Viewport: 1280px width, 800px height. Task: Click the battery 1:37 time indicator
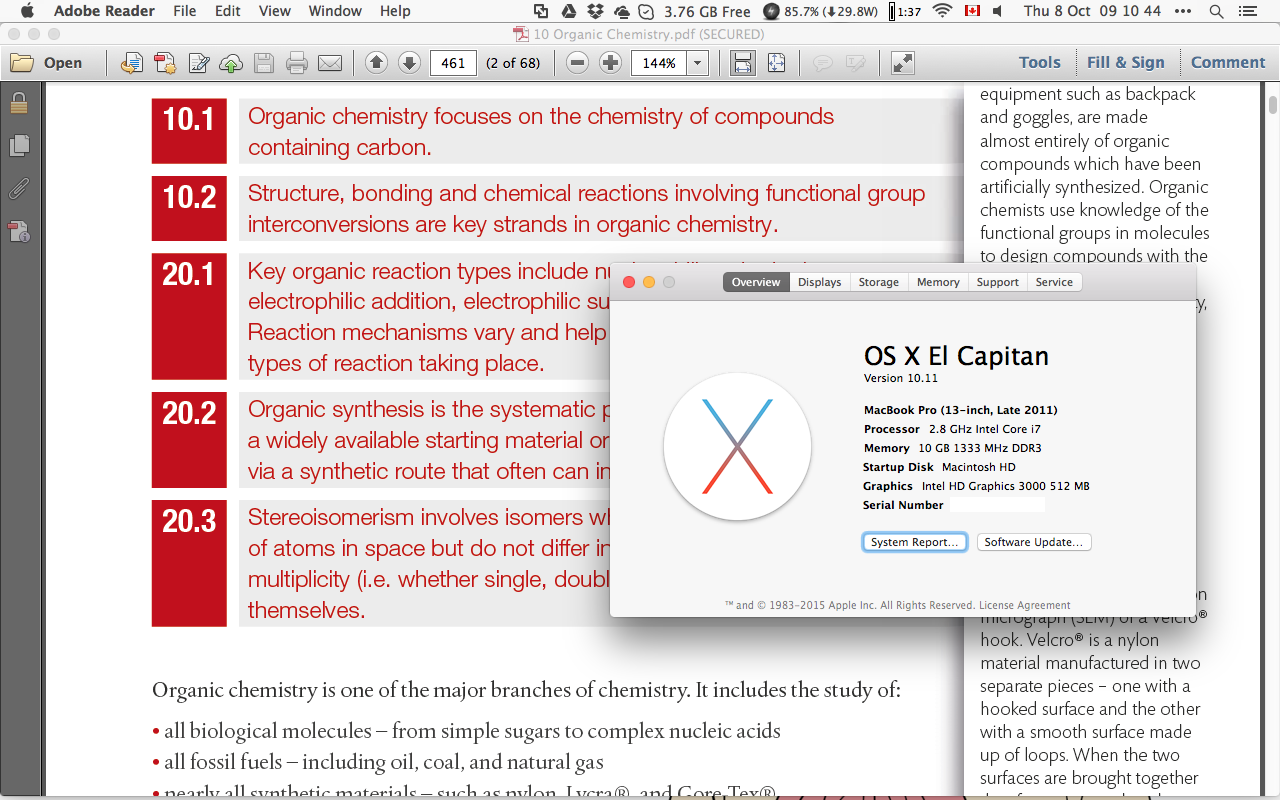[905, 11]
